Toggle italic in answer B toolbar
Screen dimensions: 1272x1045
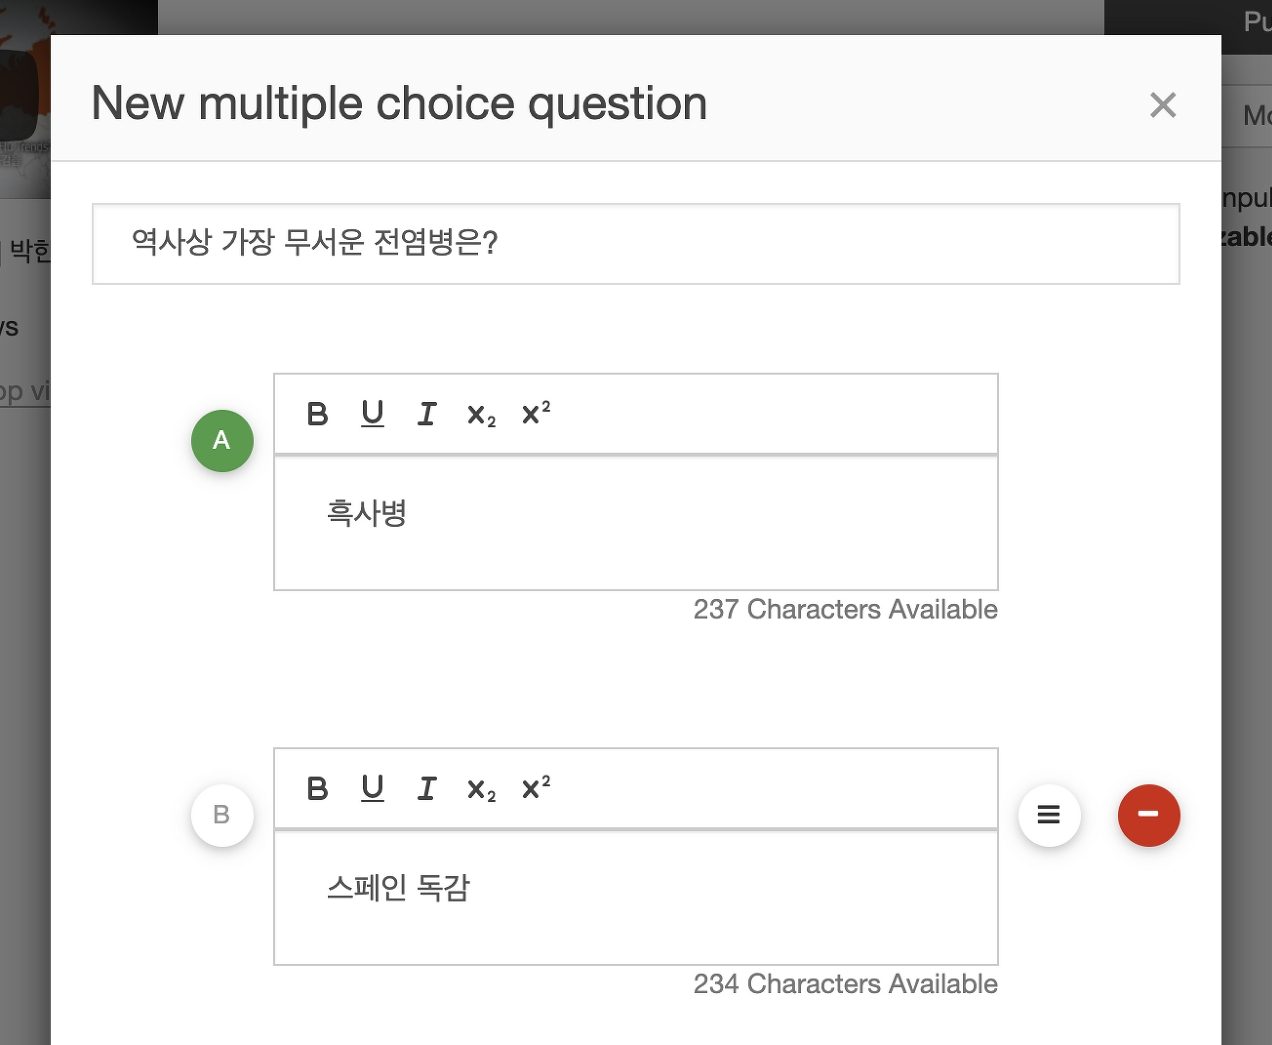427,789
